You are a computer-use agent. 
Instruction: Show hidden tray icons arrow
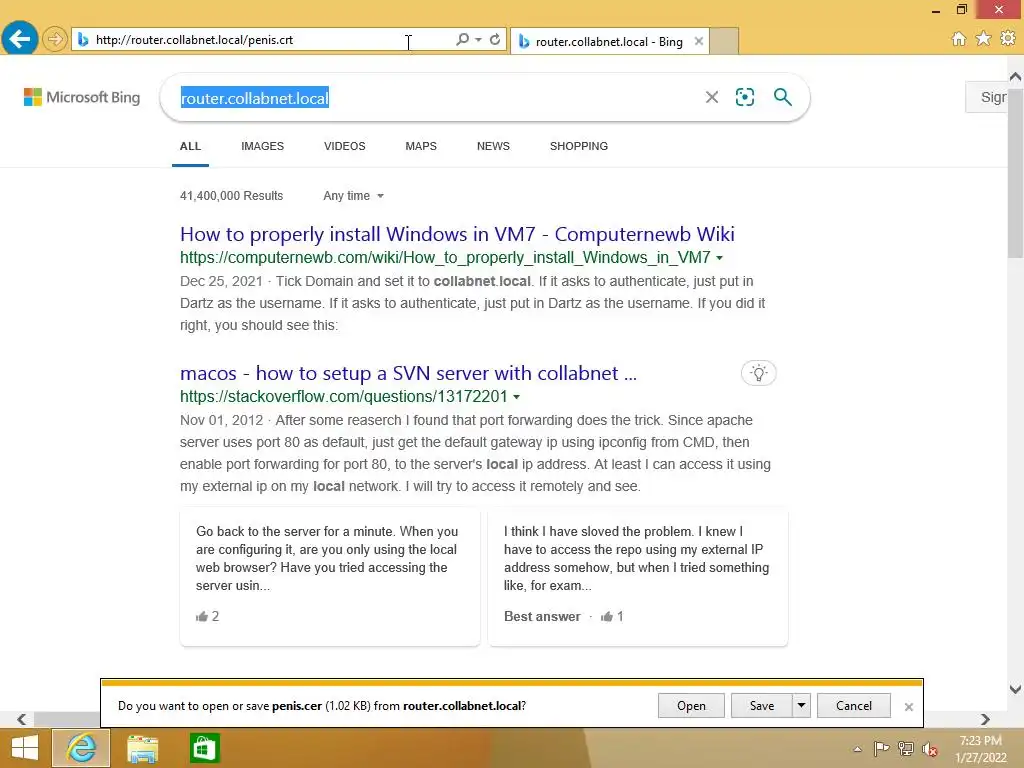point(857,749)
